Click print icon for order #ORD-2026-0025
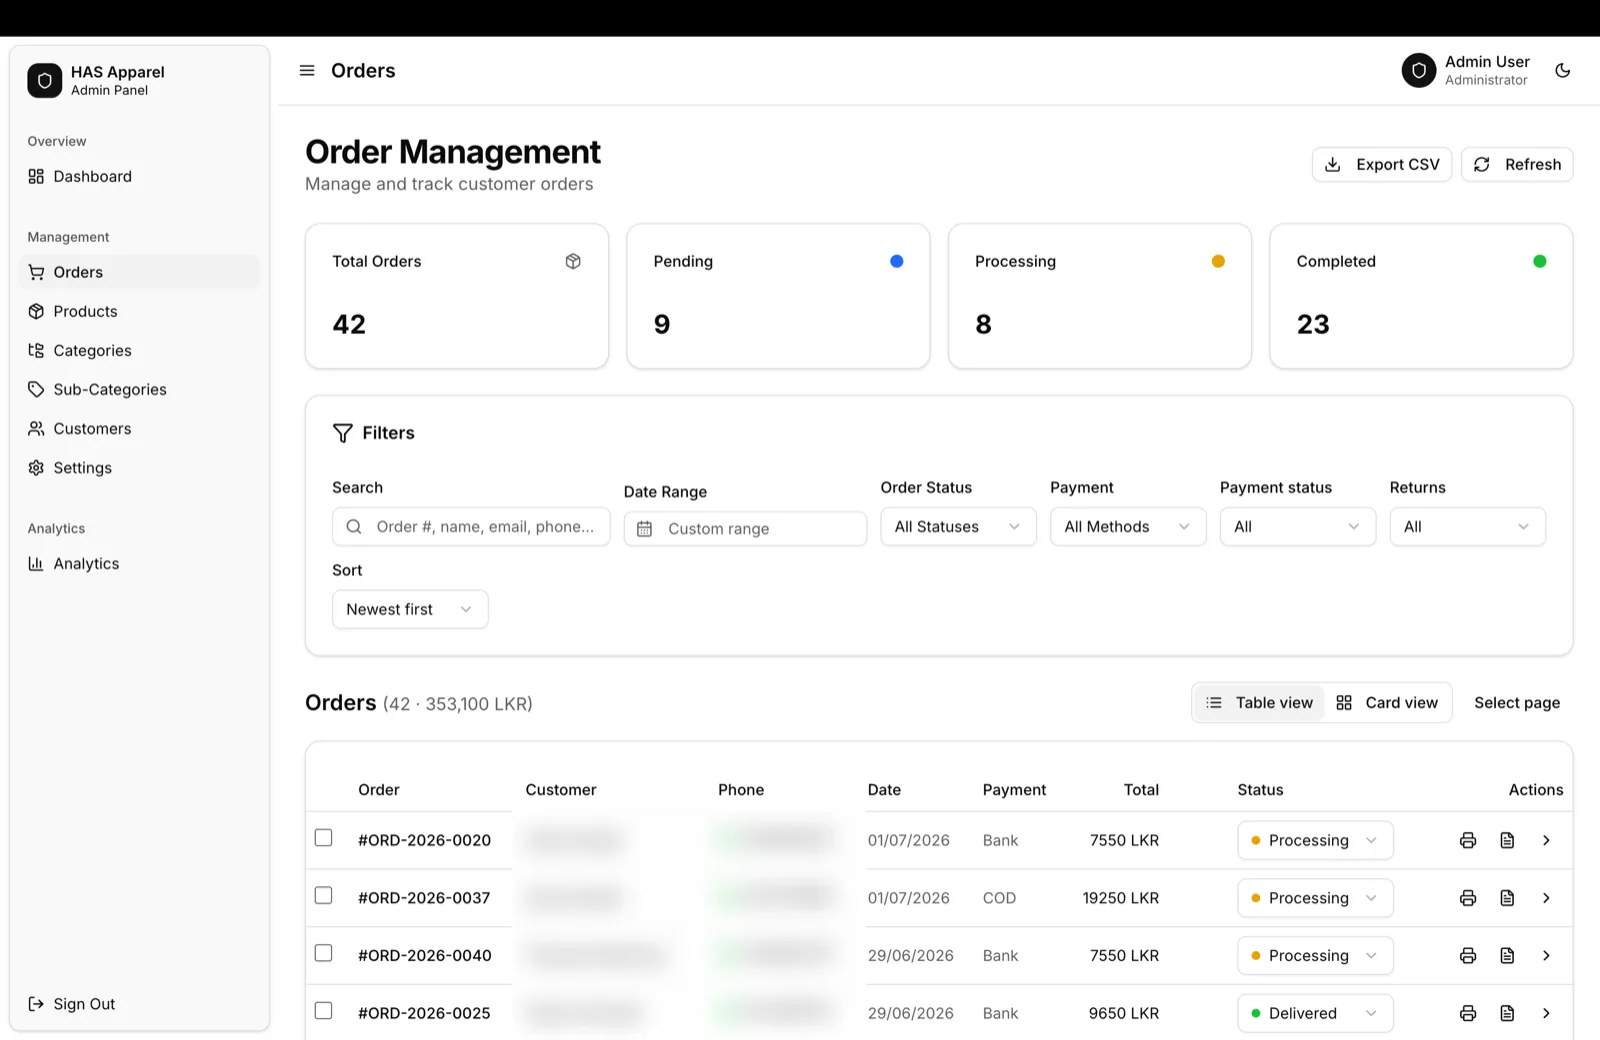Image resolution: width=1600 pixels, height=1040 pixels. click(1468, 1014)
